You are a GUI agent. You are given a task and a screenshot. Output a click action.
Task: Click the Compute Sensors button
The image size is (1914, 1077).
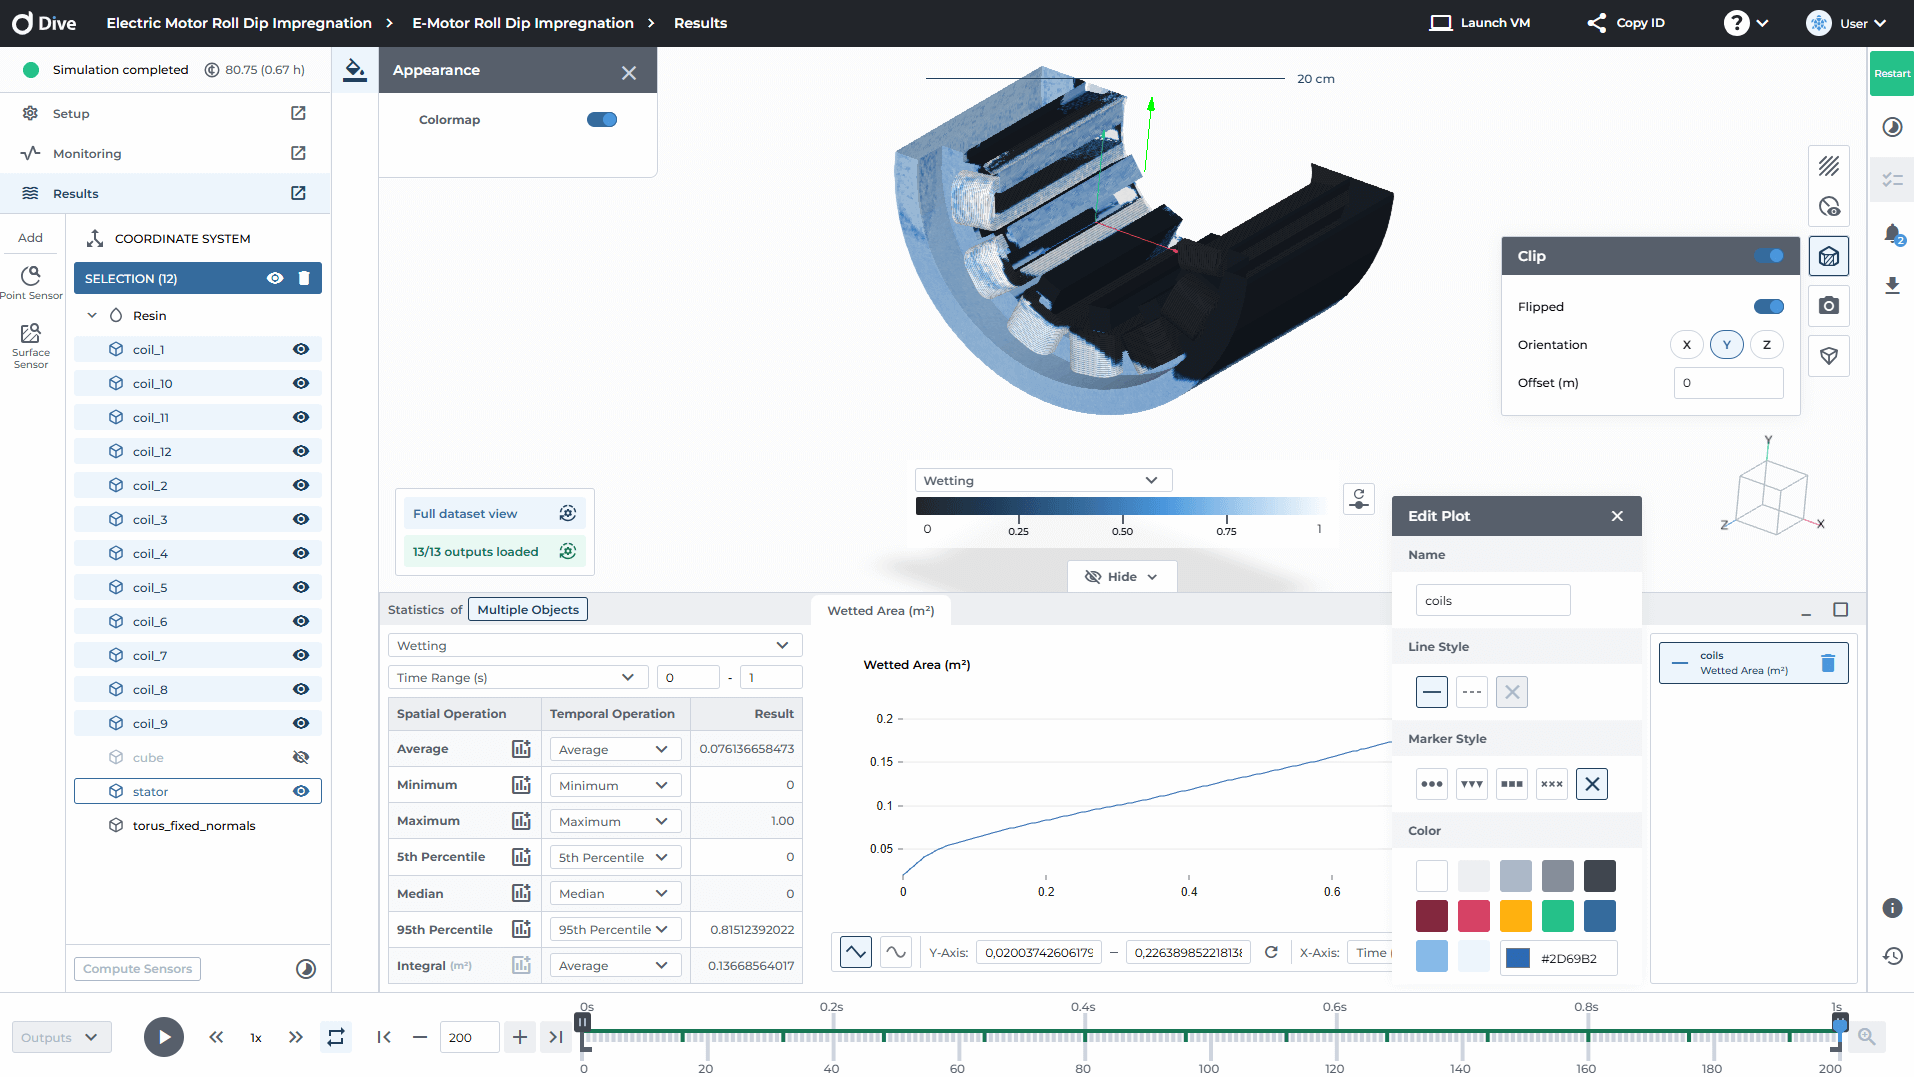(x=137, y=968)
